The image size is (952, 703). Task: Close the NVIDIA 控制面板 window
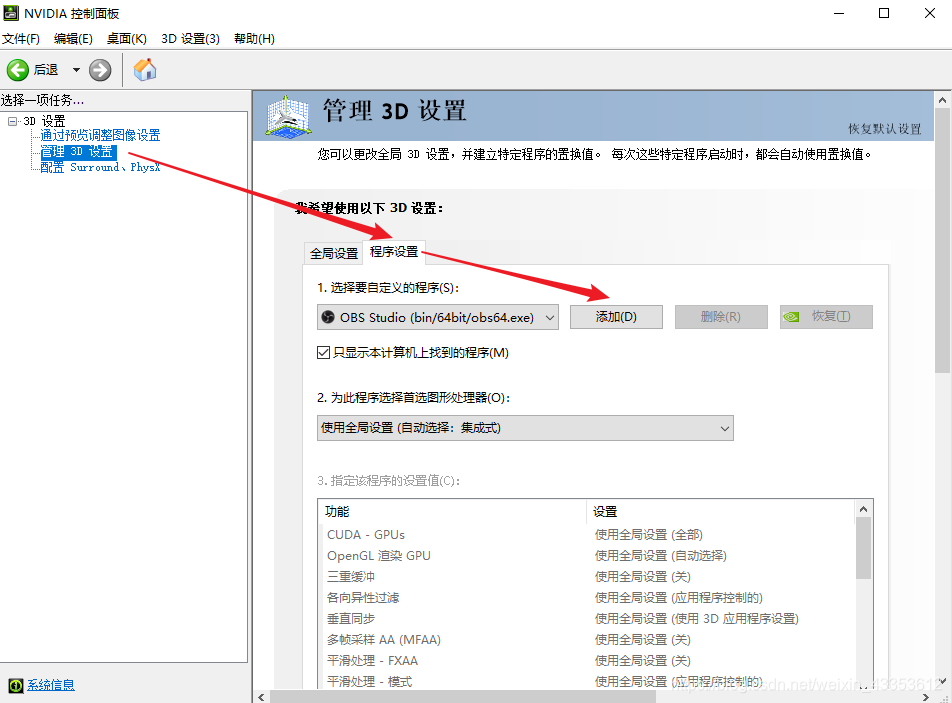pos(930,13)
